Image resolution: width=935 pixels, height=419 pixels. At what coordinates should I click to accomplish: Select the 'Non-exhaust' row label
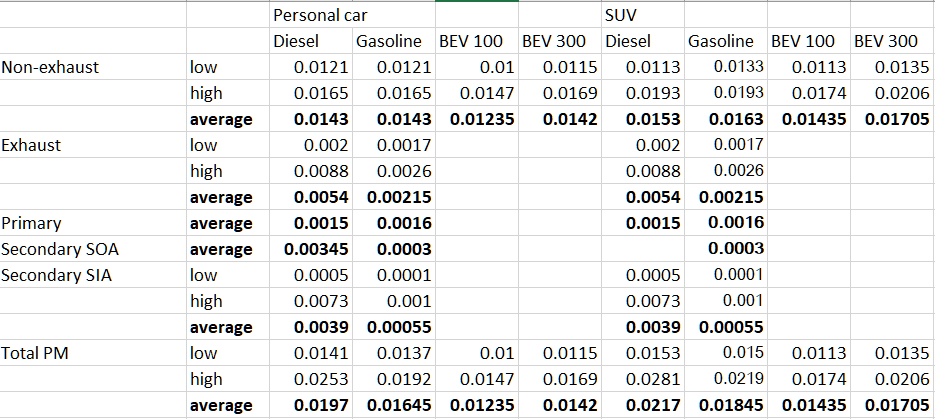point(50,67)
